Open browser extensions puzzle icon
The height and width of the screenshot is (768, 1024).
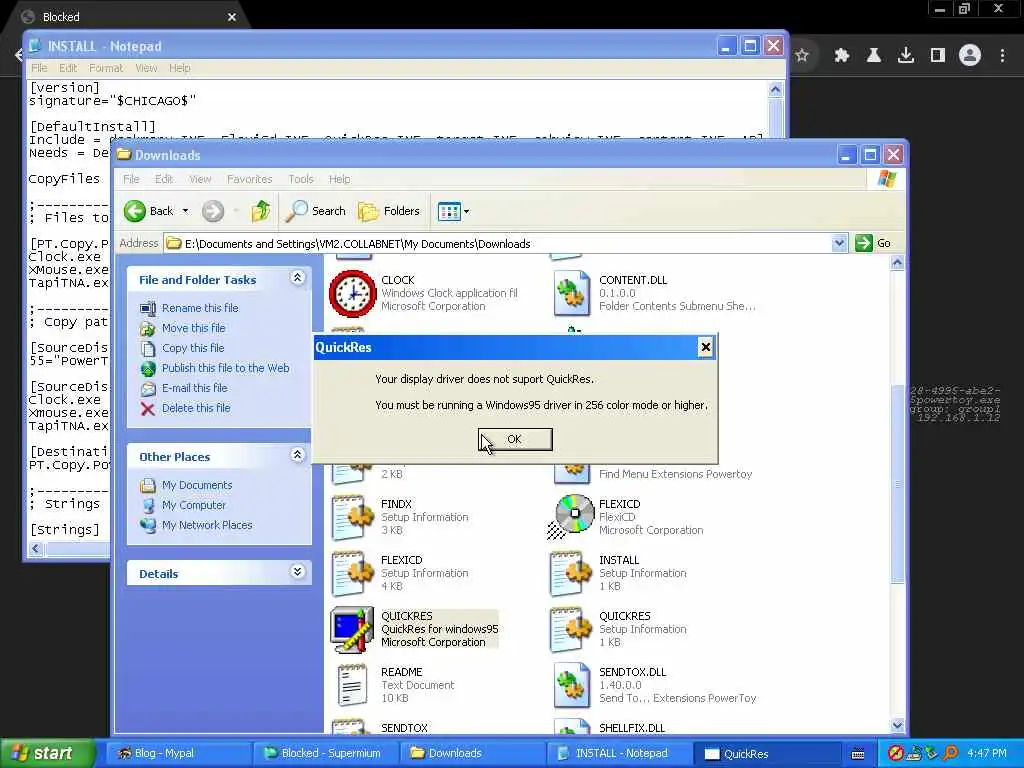842,56
